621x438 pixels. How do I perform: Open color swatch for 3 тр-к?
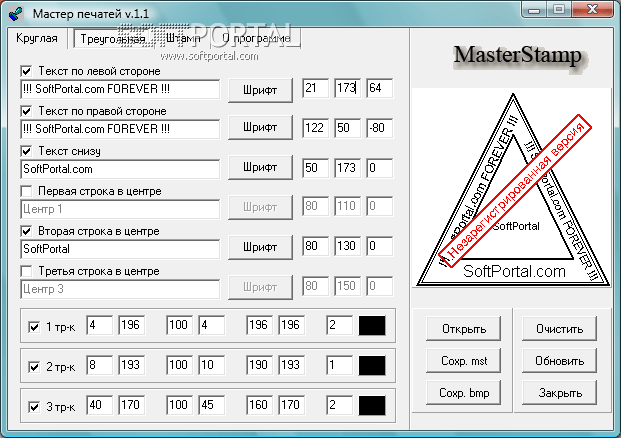pyautogui.click(x=372, y=406)
